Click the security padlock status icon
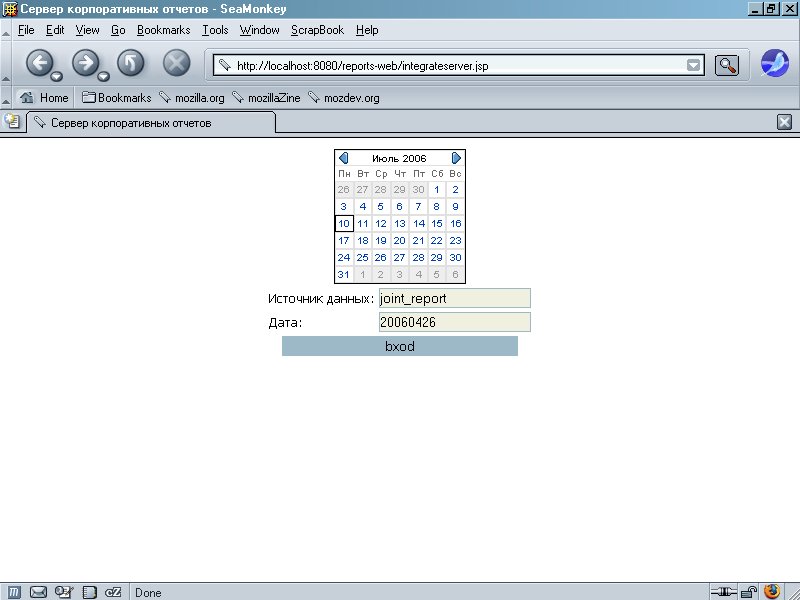Screen dimensions: 800x600 point(748,592)
